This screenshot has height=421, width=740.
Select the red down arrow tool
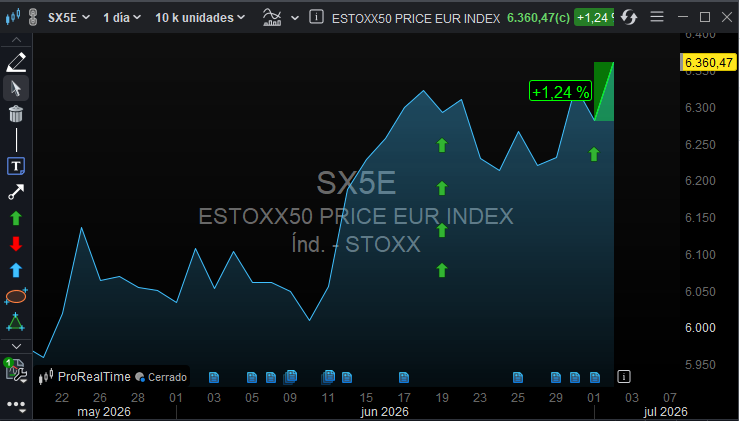pos(16,244)
